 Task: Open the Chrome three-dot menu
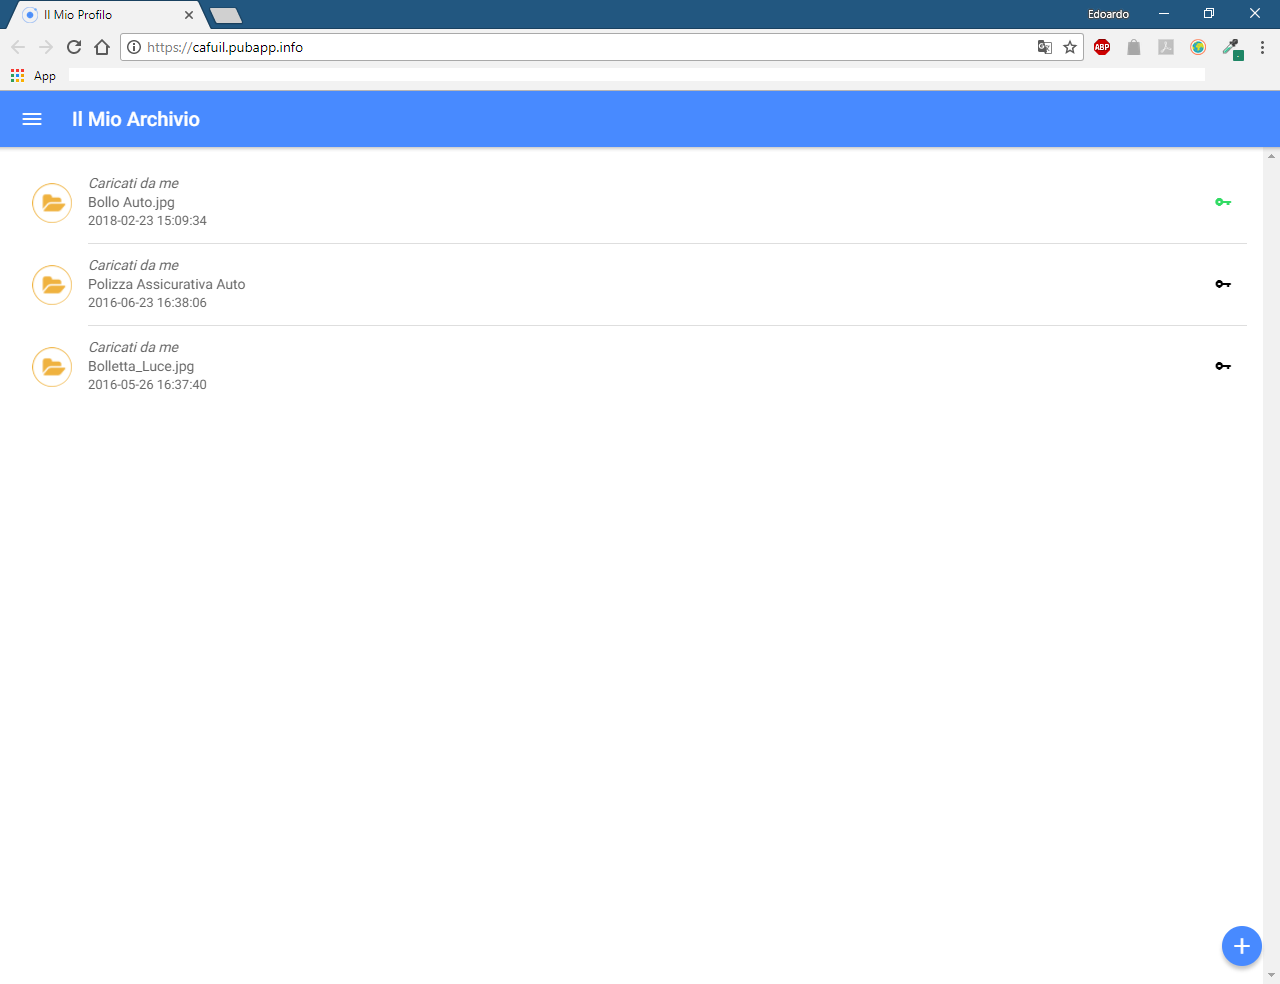(x=1262, y=47)
